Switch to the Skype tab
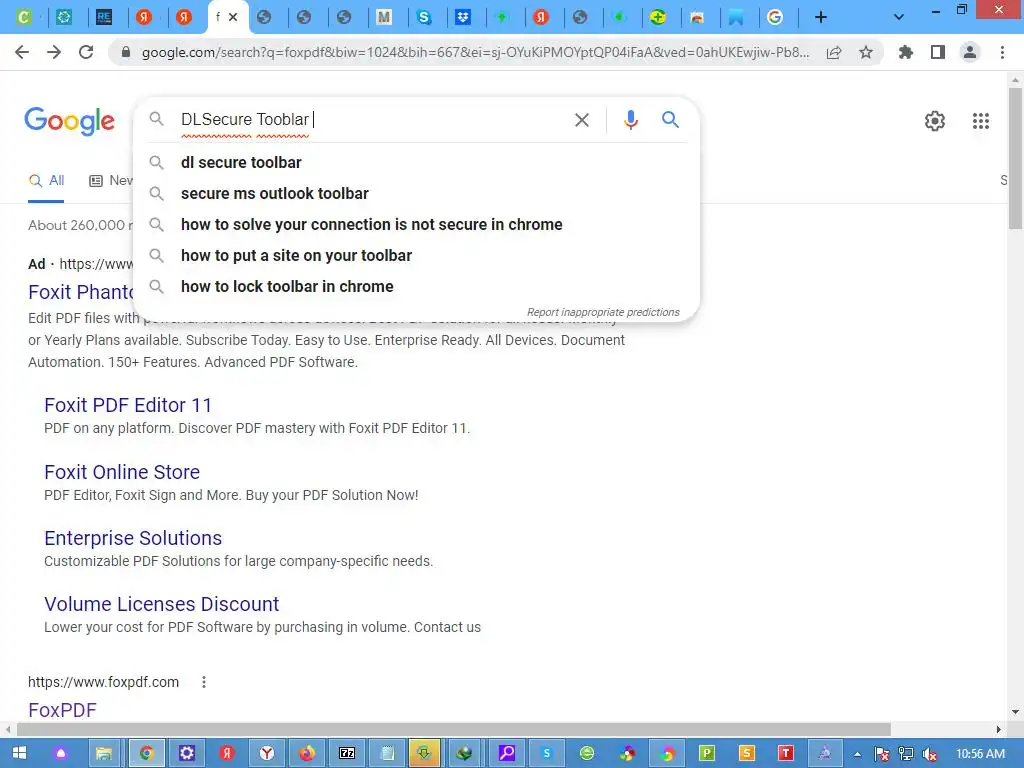 (x=424, y=18)
